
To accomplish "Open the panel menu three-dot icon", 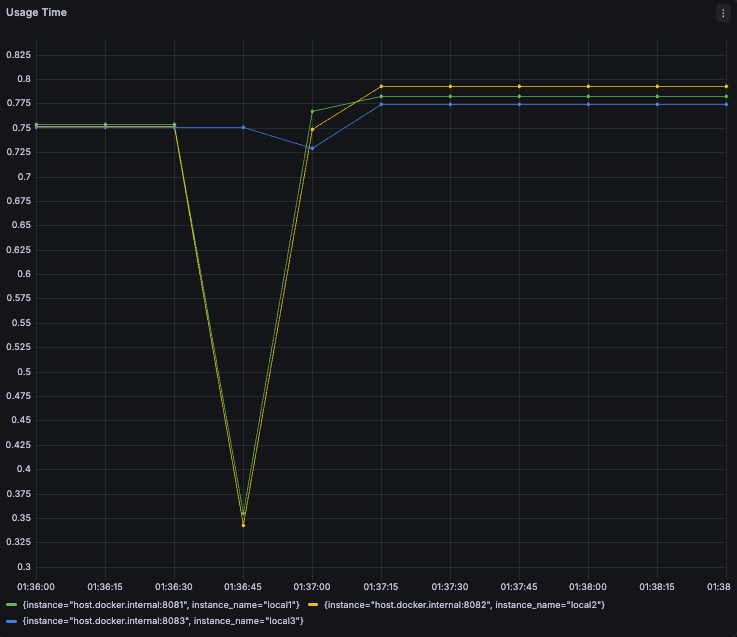I will point(723,13).
